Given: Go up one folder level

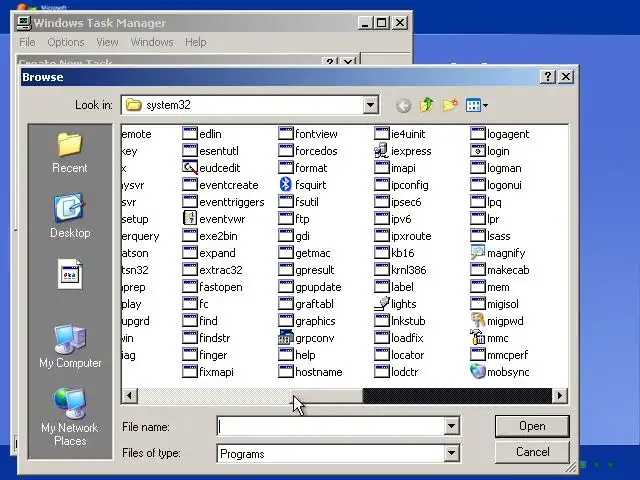Looking at the screenshot, I should 427,105.
